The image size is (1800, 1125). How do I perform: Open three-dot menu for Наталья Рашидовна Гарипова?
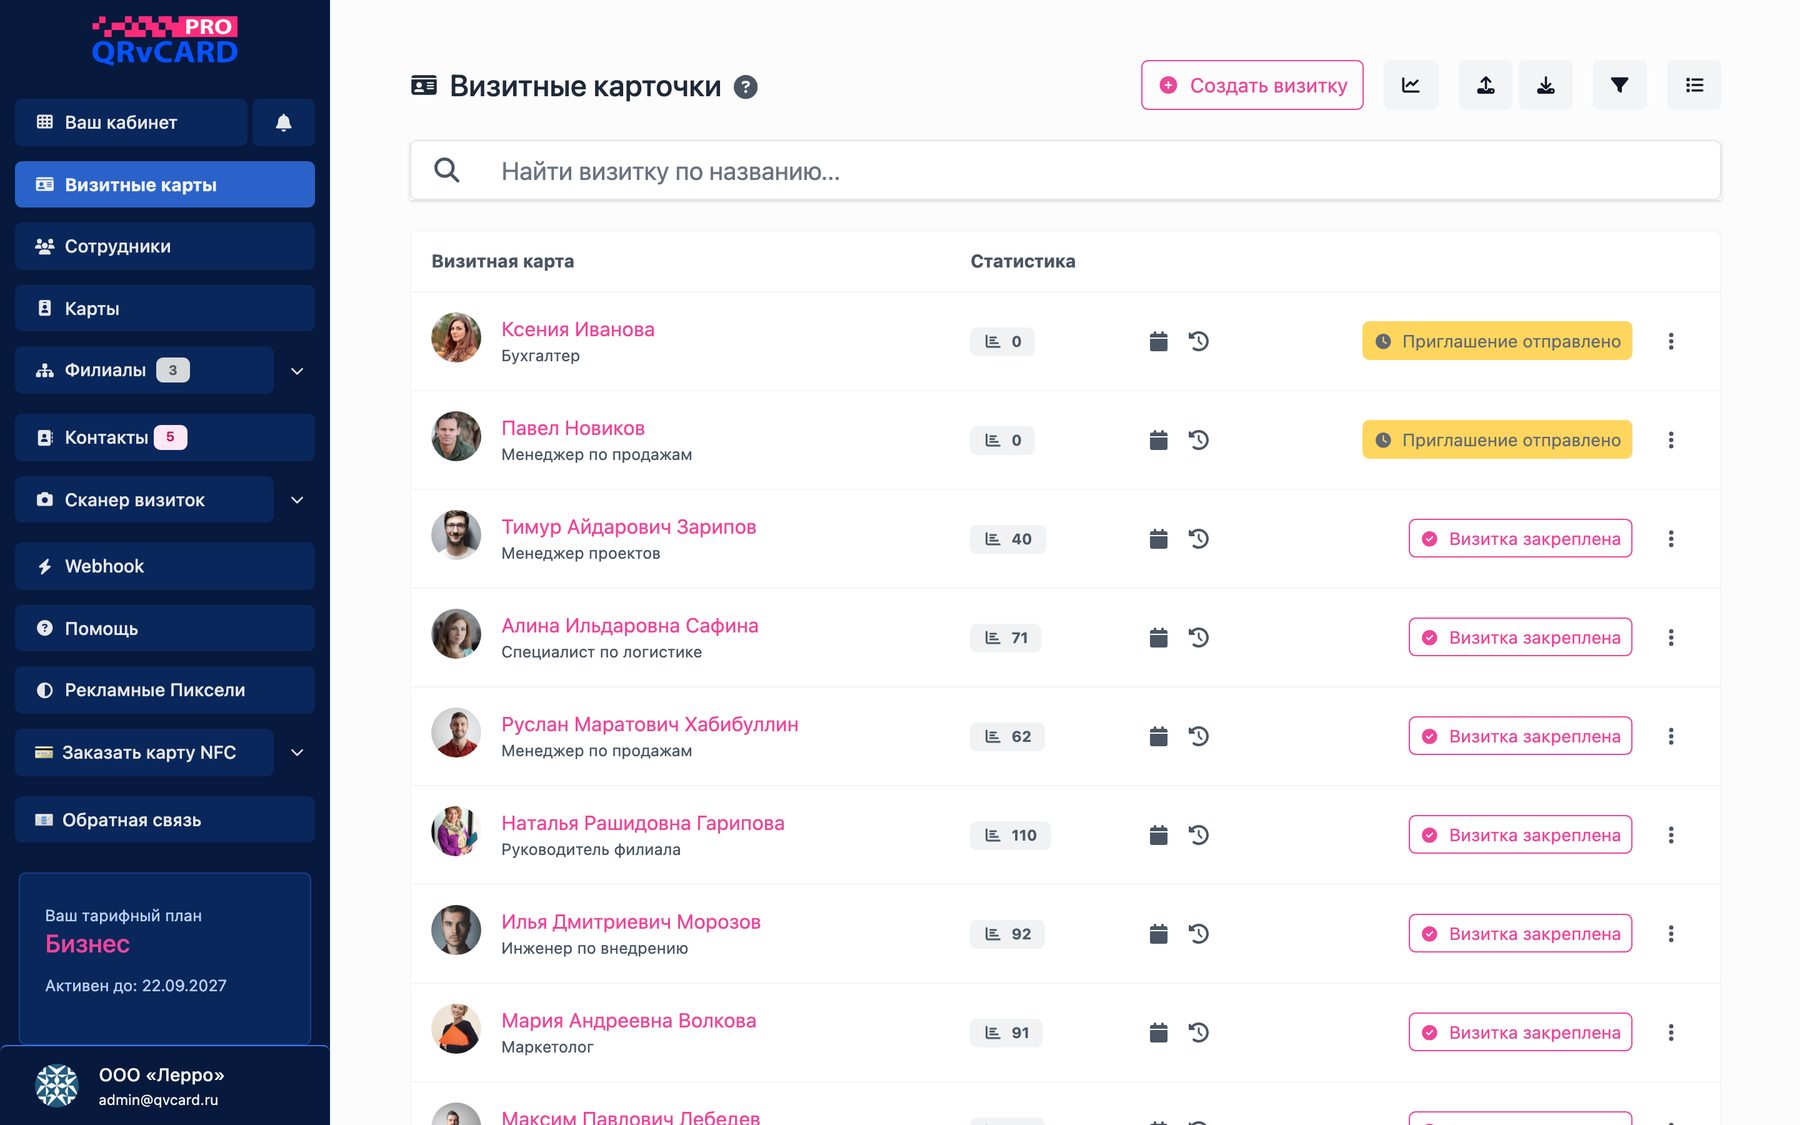pyautogui.click(x=1671, y=835)
